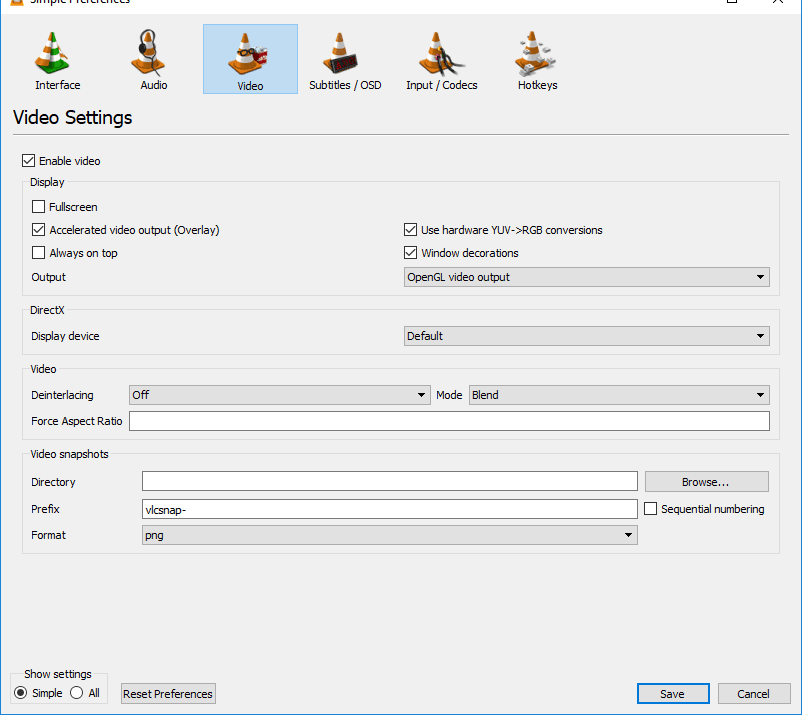Open the Audio headphones cone icon
The width and height of the screenshot is (802, 715).
pyautogui.click(x=148, y=52)
